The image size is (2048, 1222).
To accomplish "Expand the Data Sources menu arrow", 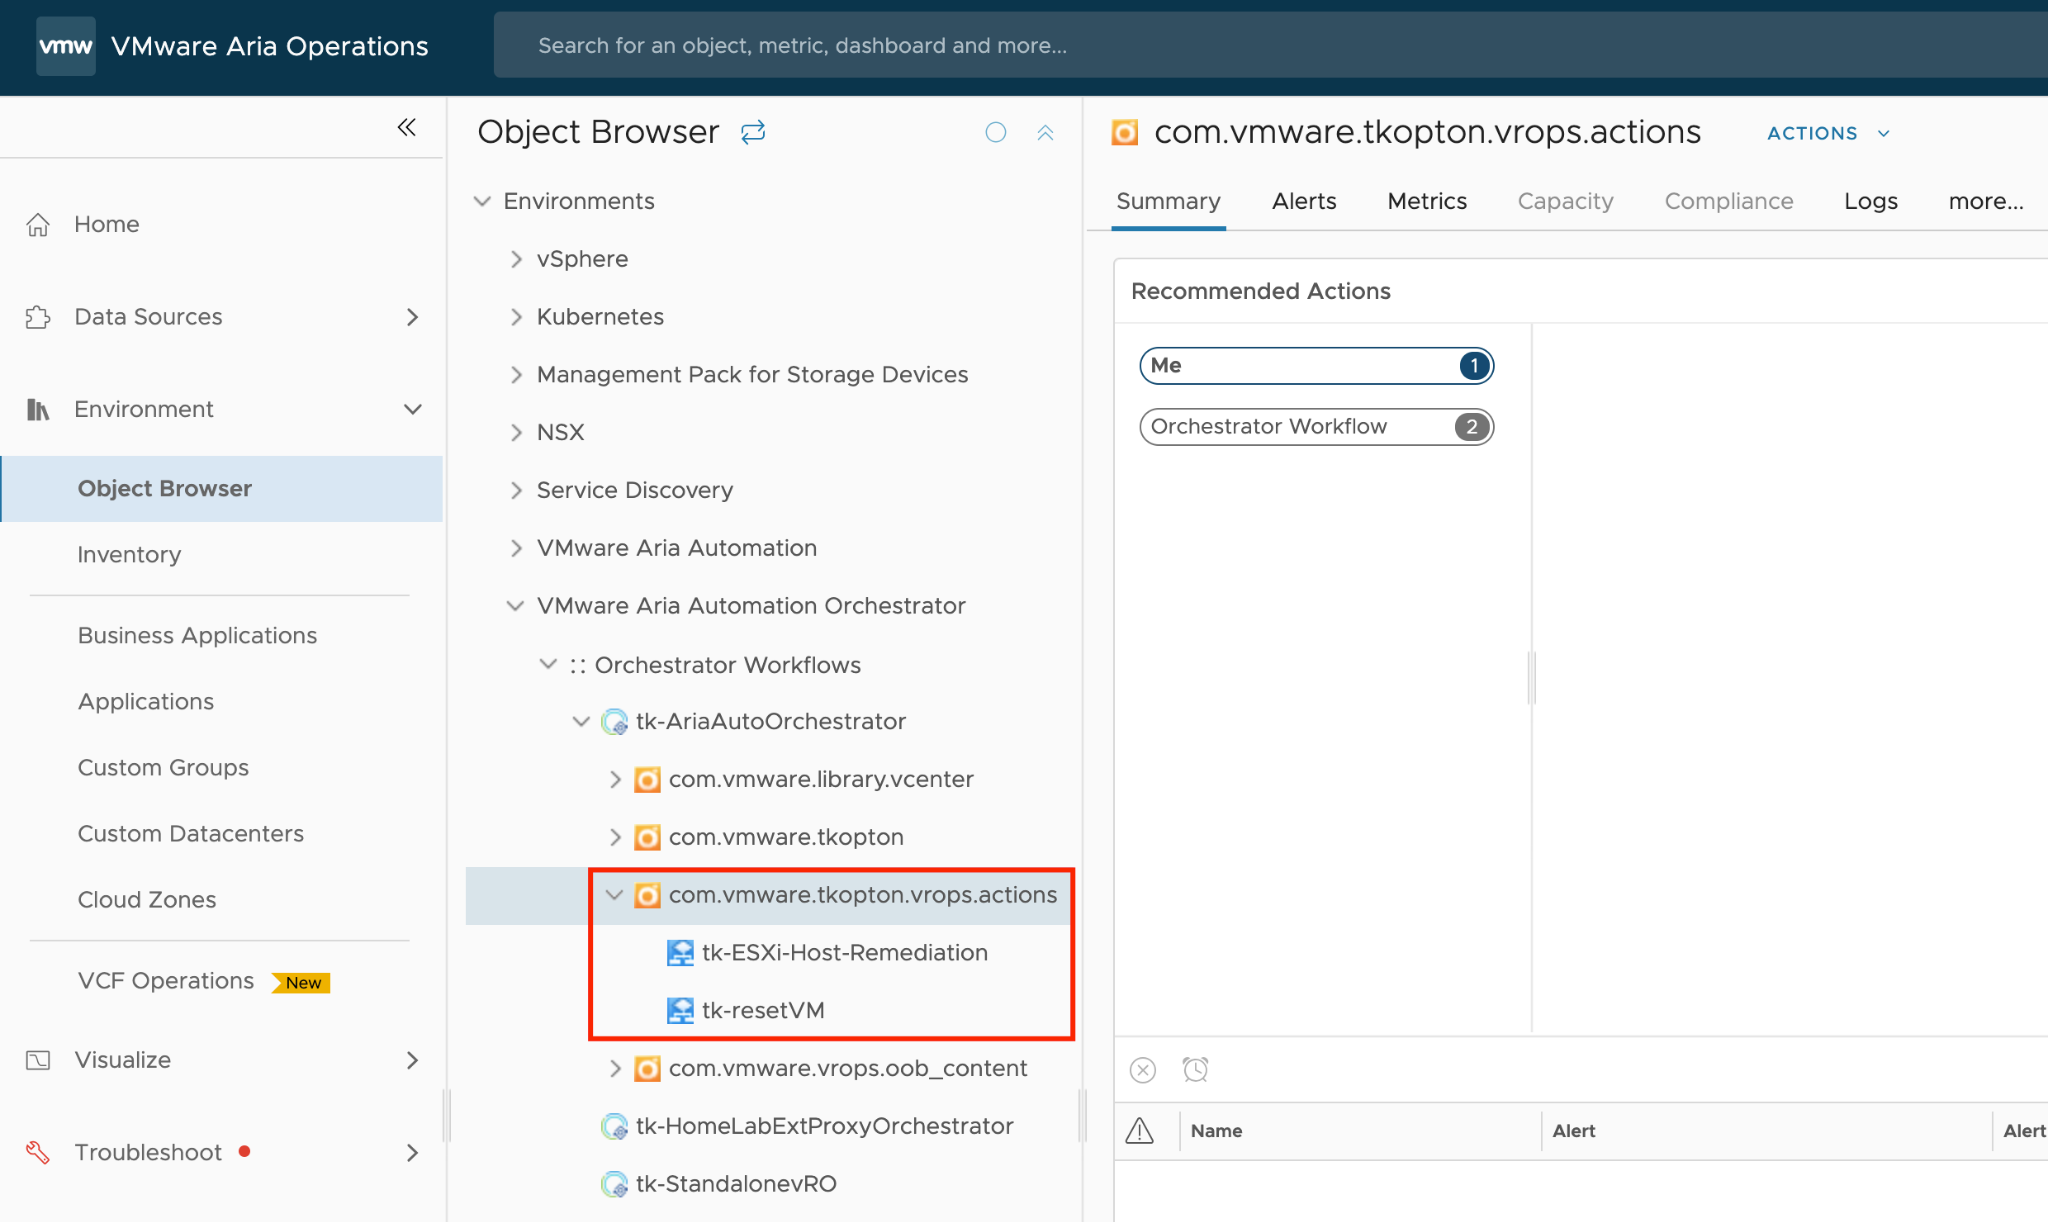I will click(x=412, y=317).
